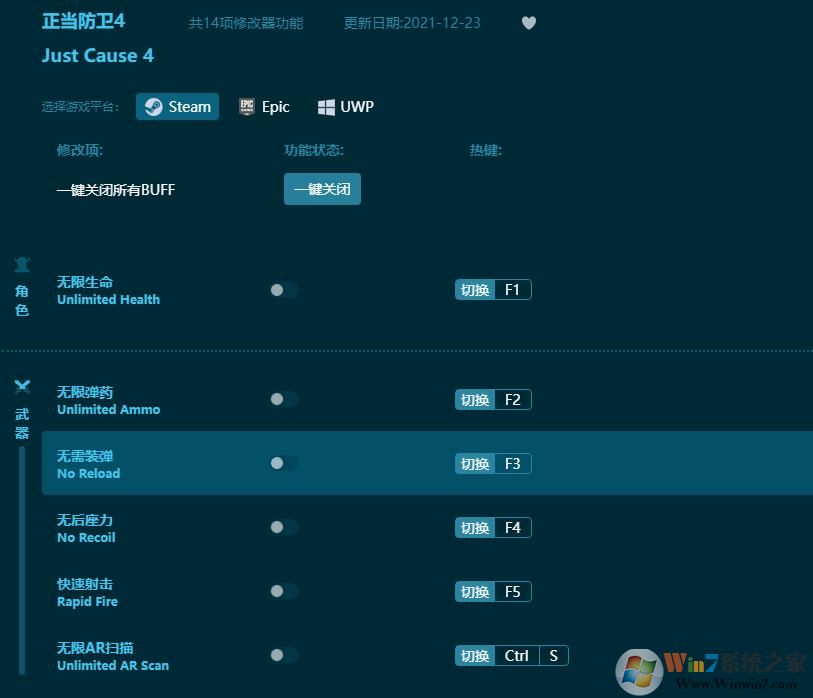Click the F1 hotkey button for Unlimited Health
This screenshot has height=698, width=813.
tap(512, 290)
